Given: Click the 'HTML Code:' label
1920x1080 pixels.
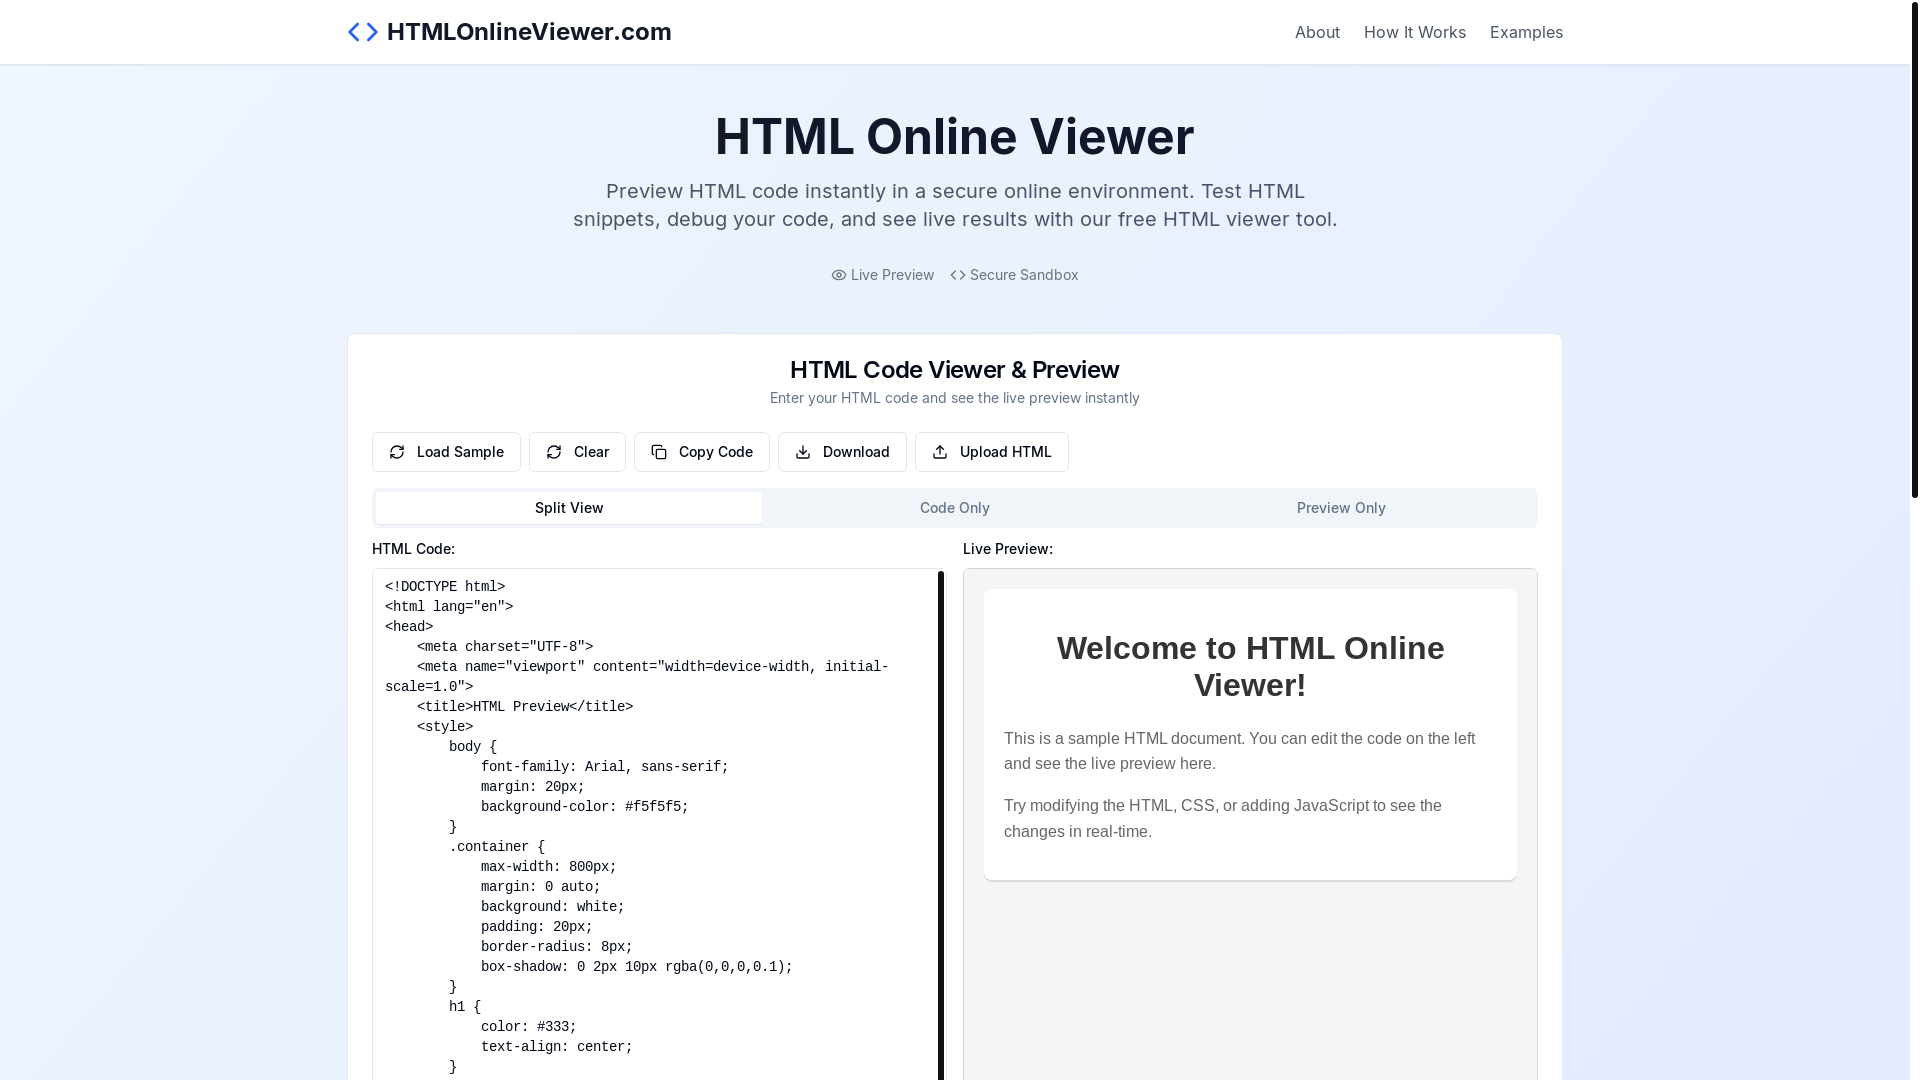Looking at the screenshot, I should point(413,549).
